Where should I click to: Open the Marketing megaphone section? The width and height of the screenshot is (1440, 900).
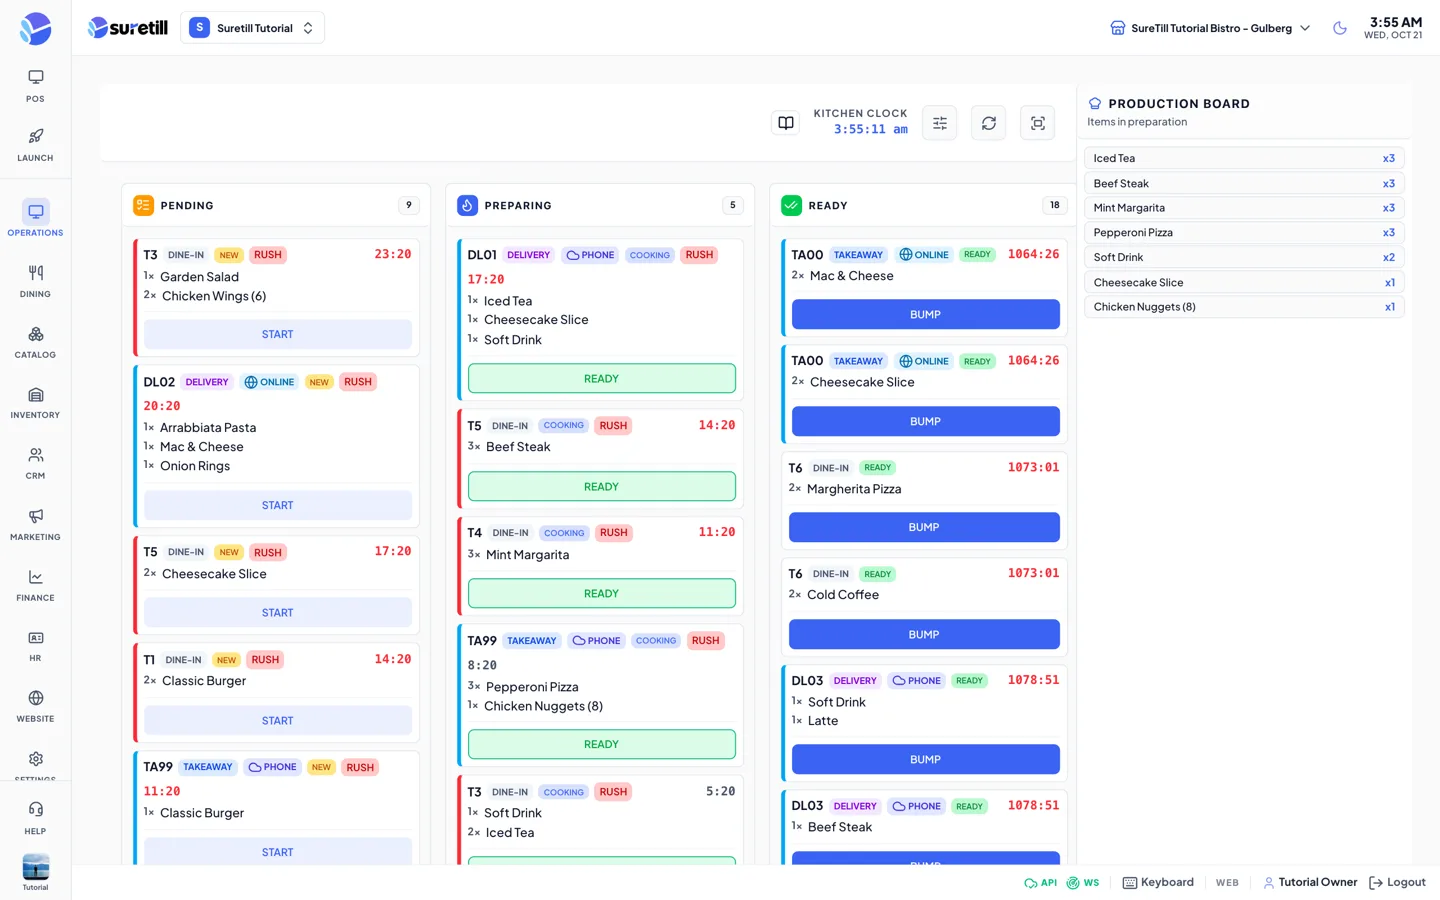click(x=35, y=524)
